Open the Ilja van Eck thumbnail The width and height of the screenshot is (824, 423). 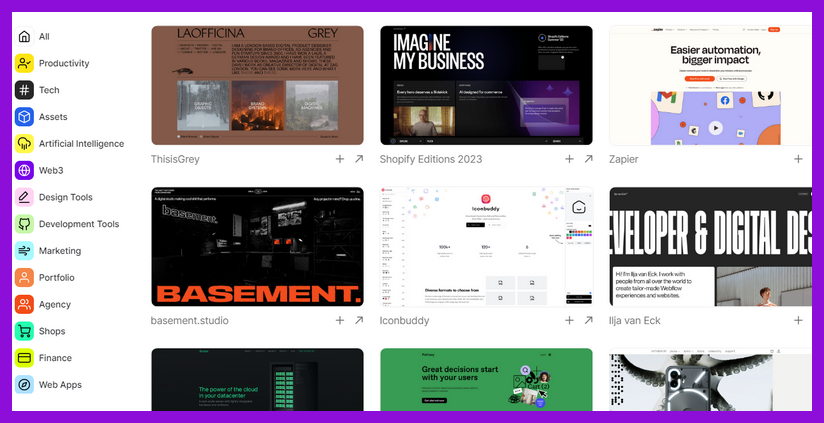pyautogui.click(x=710, y=246)
